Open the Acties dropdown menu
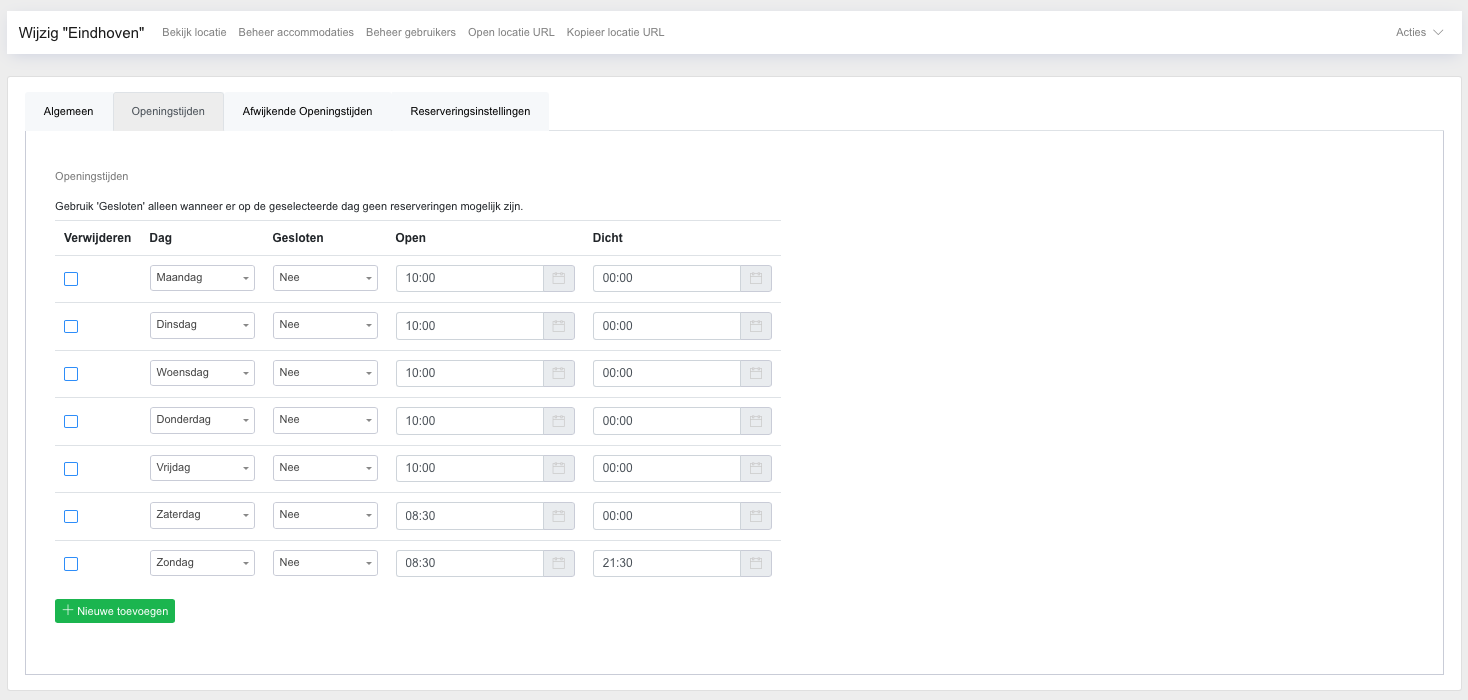Screen dimensions: 1468x700 coord(1419,32)
